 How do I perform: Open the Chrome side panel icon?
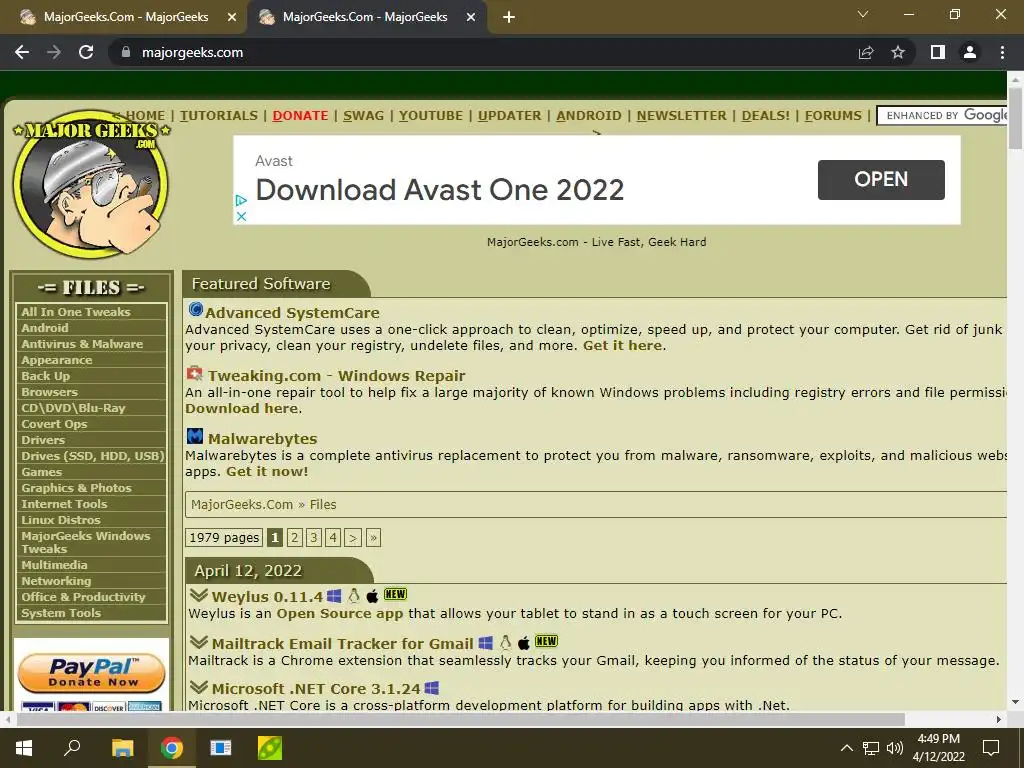coord(938,52)
